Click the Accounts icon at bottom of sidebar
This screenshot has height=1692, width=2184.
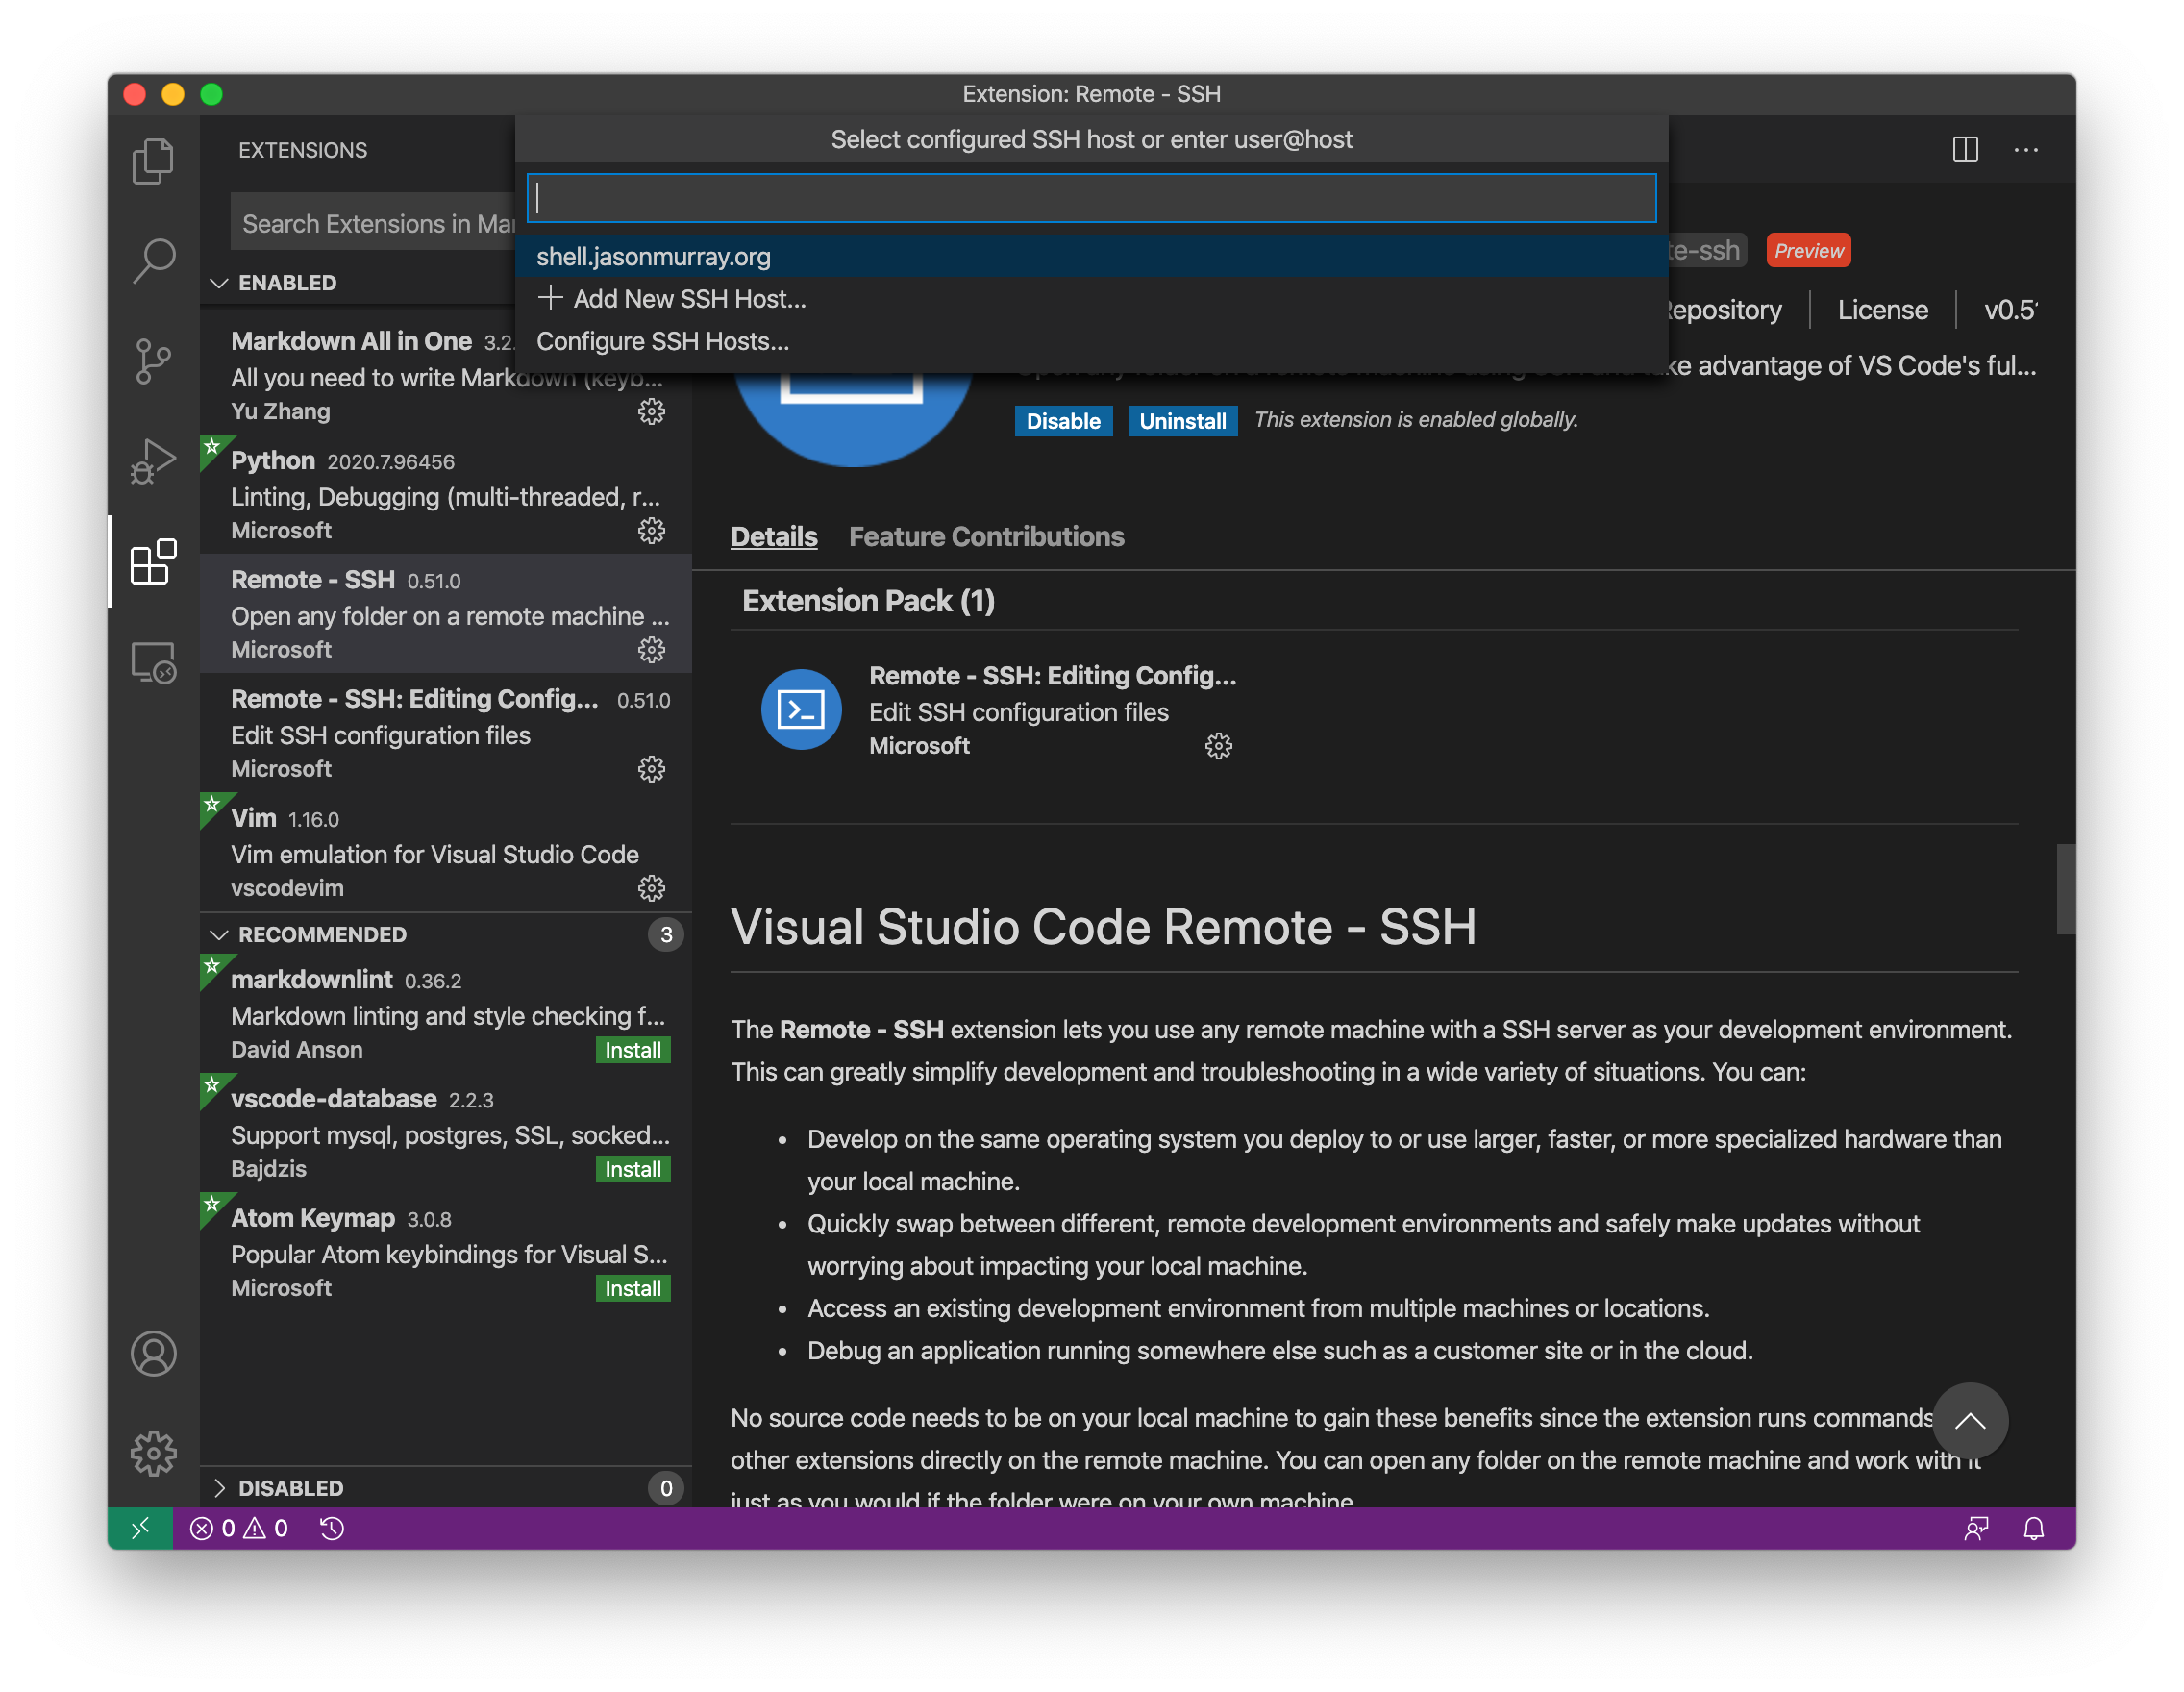(151, 1352)
